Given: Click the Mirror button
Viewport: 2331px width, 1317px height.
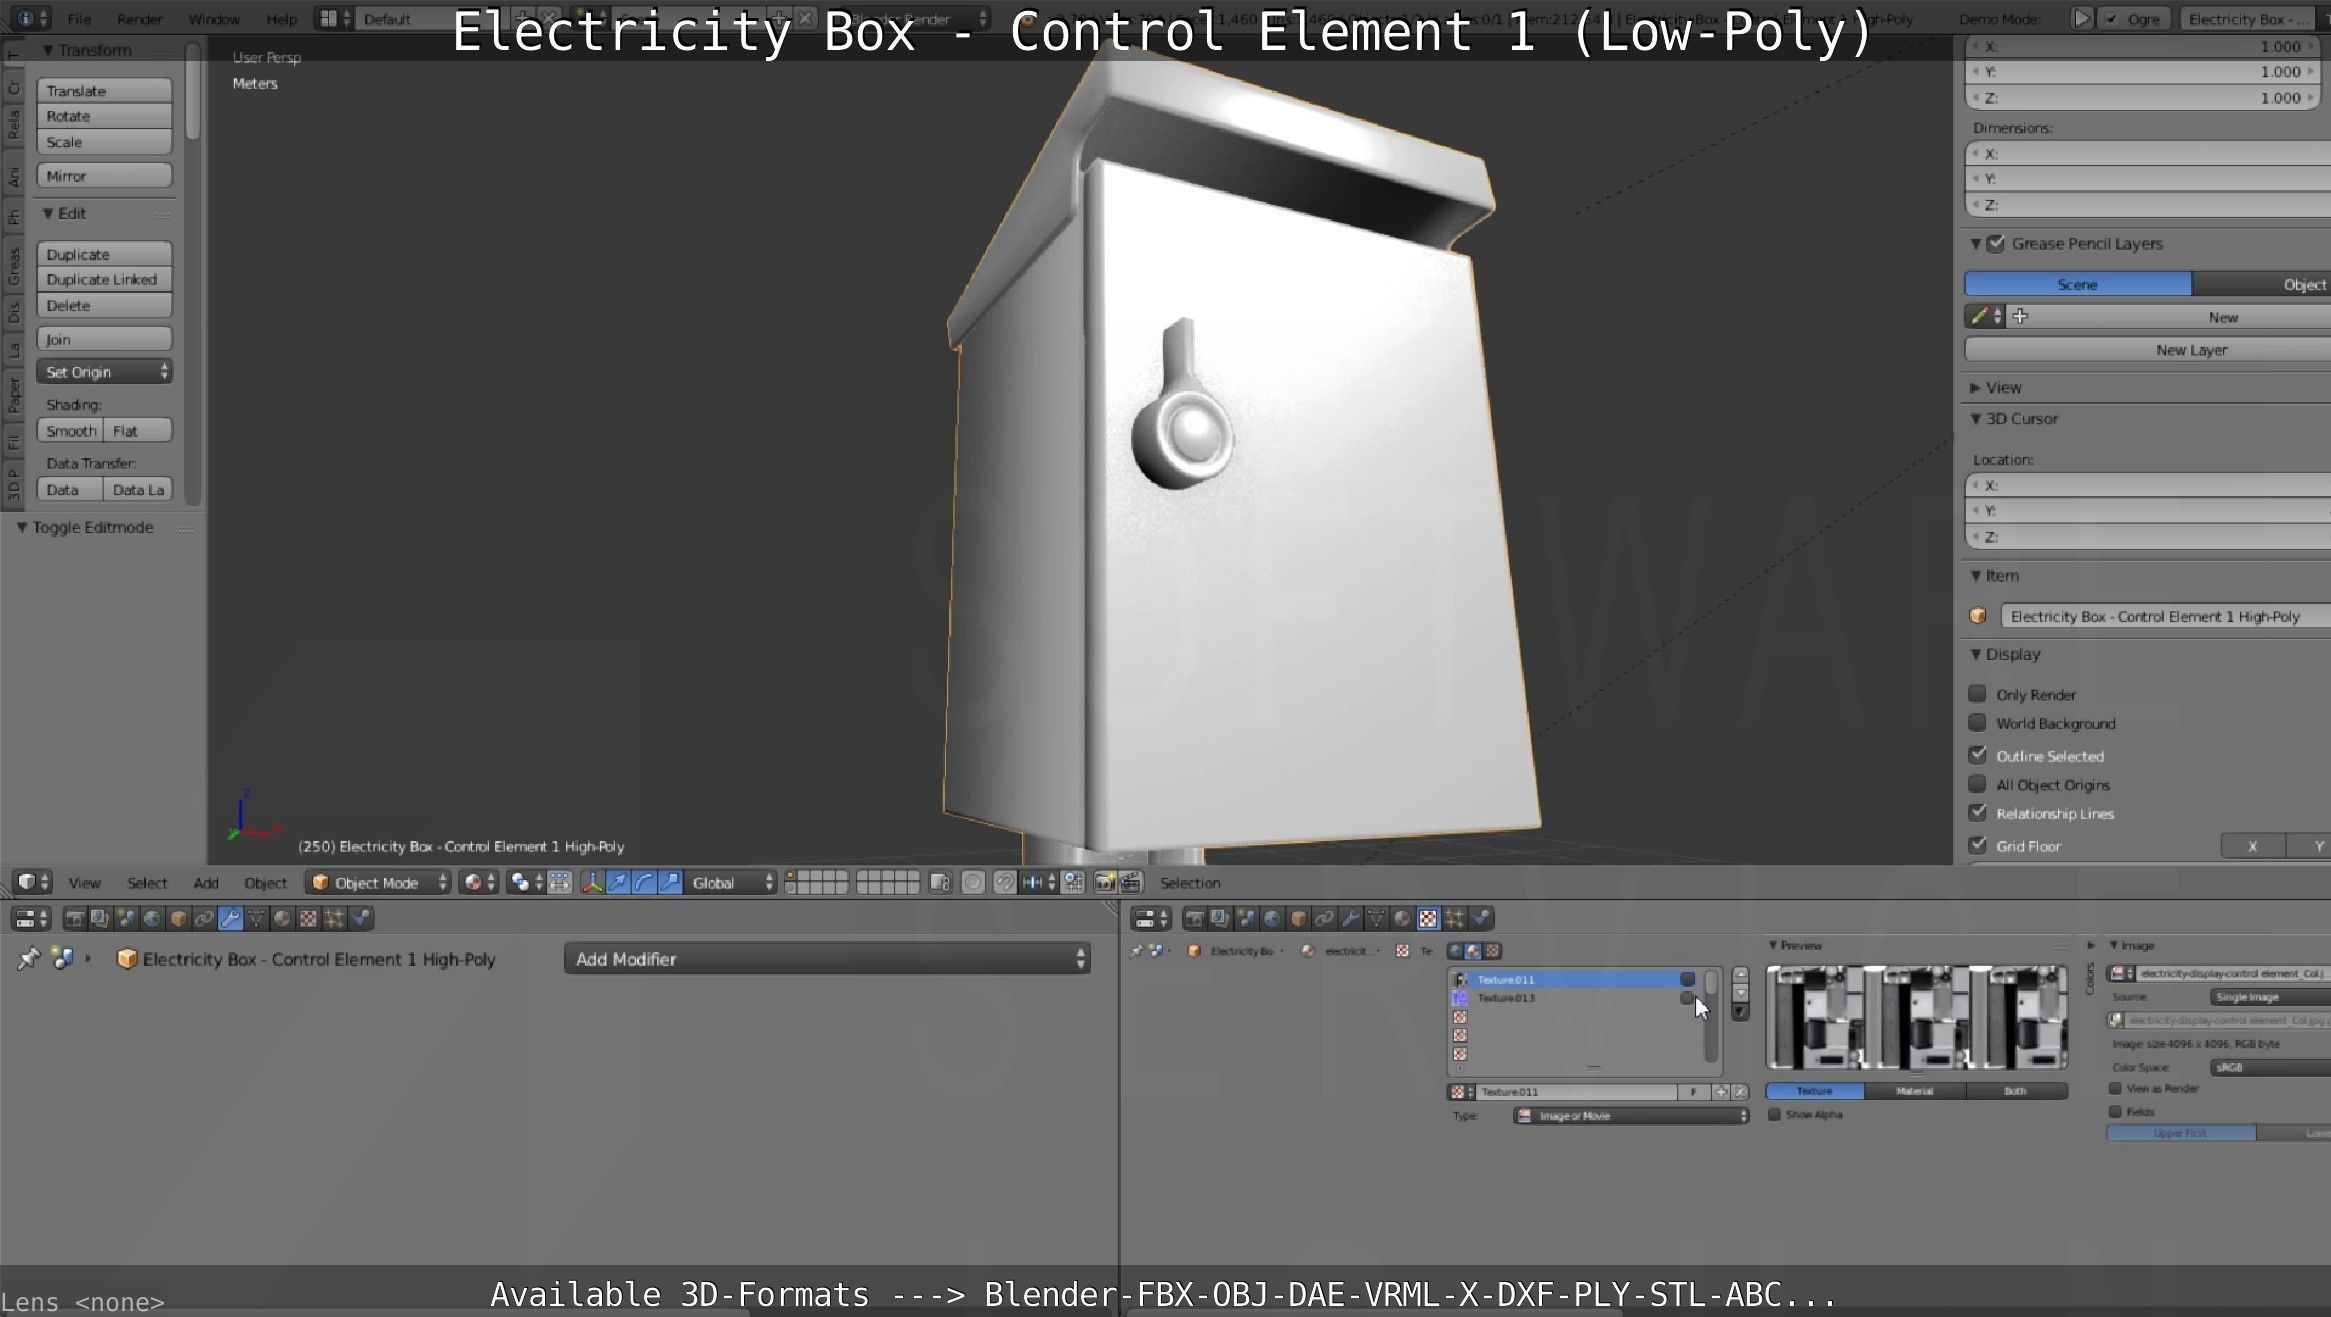Looking at the screenshot, I should click(105, 176).
